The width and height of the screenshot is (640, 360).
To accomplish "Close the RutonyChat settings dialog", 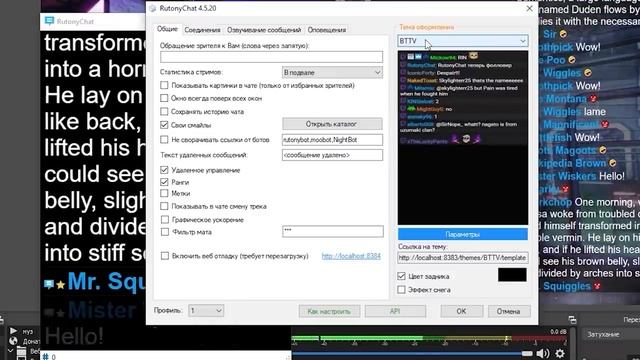I will point(529,8).
